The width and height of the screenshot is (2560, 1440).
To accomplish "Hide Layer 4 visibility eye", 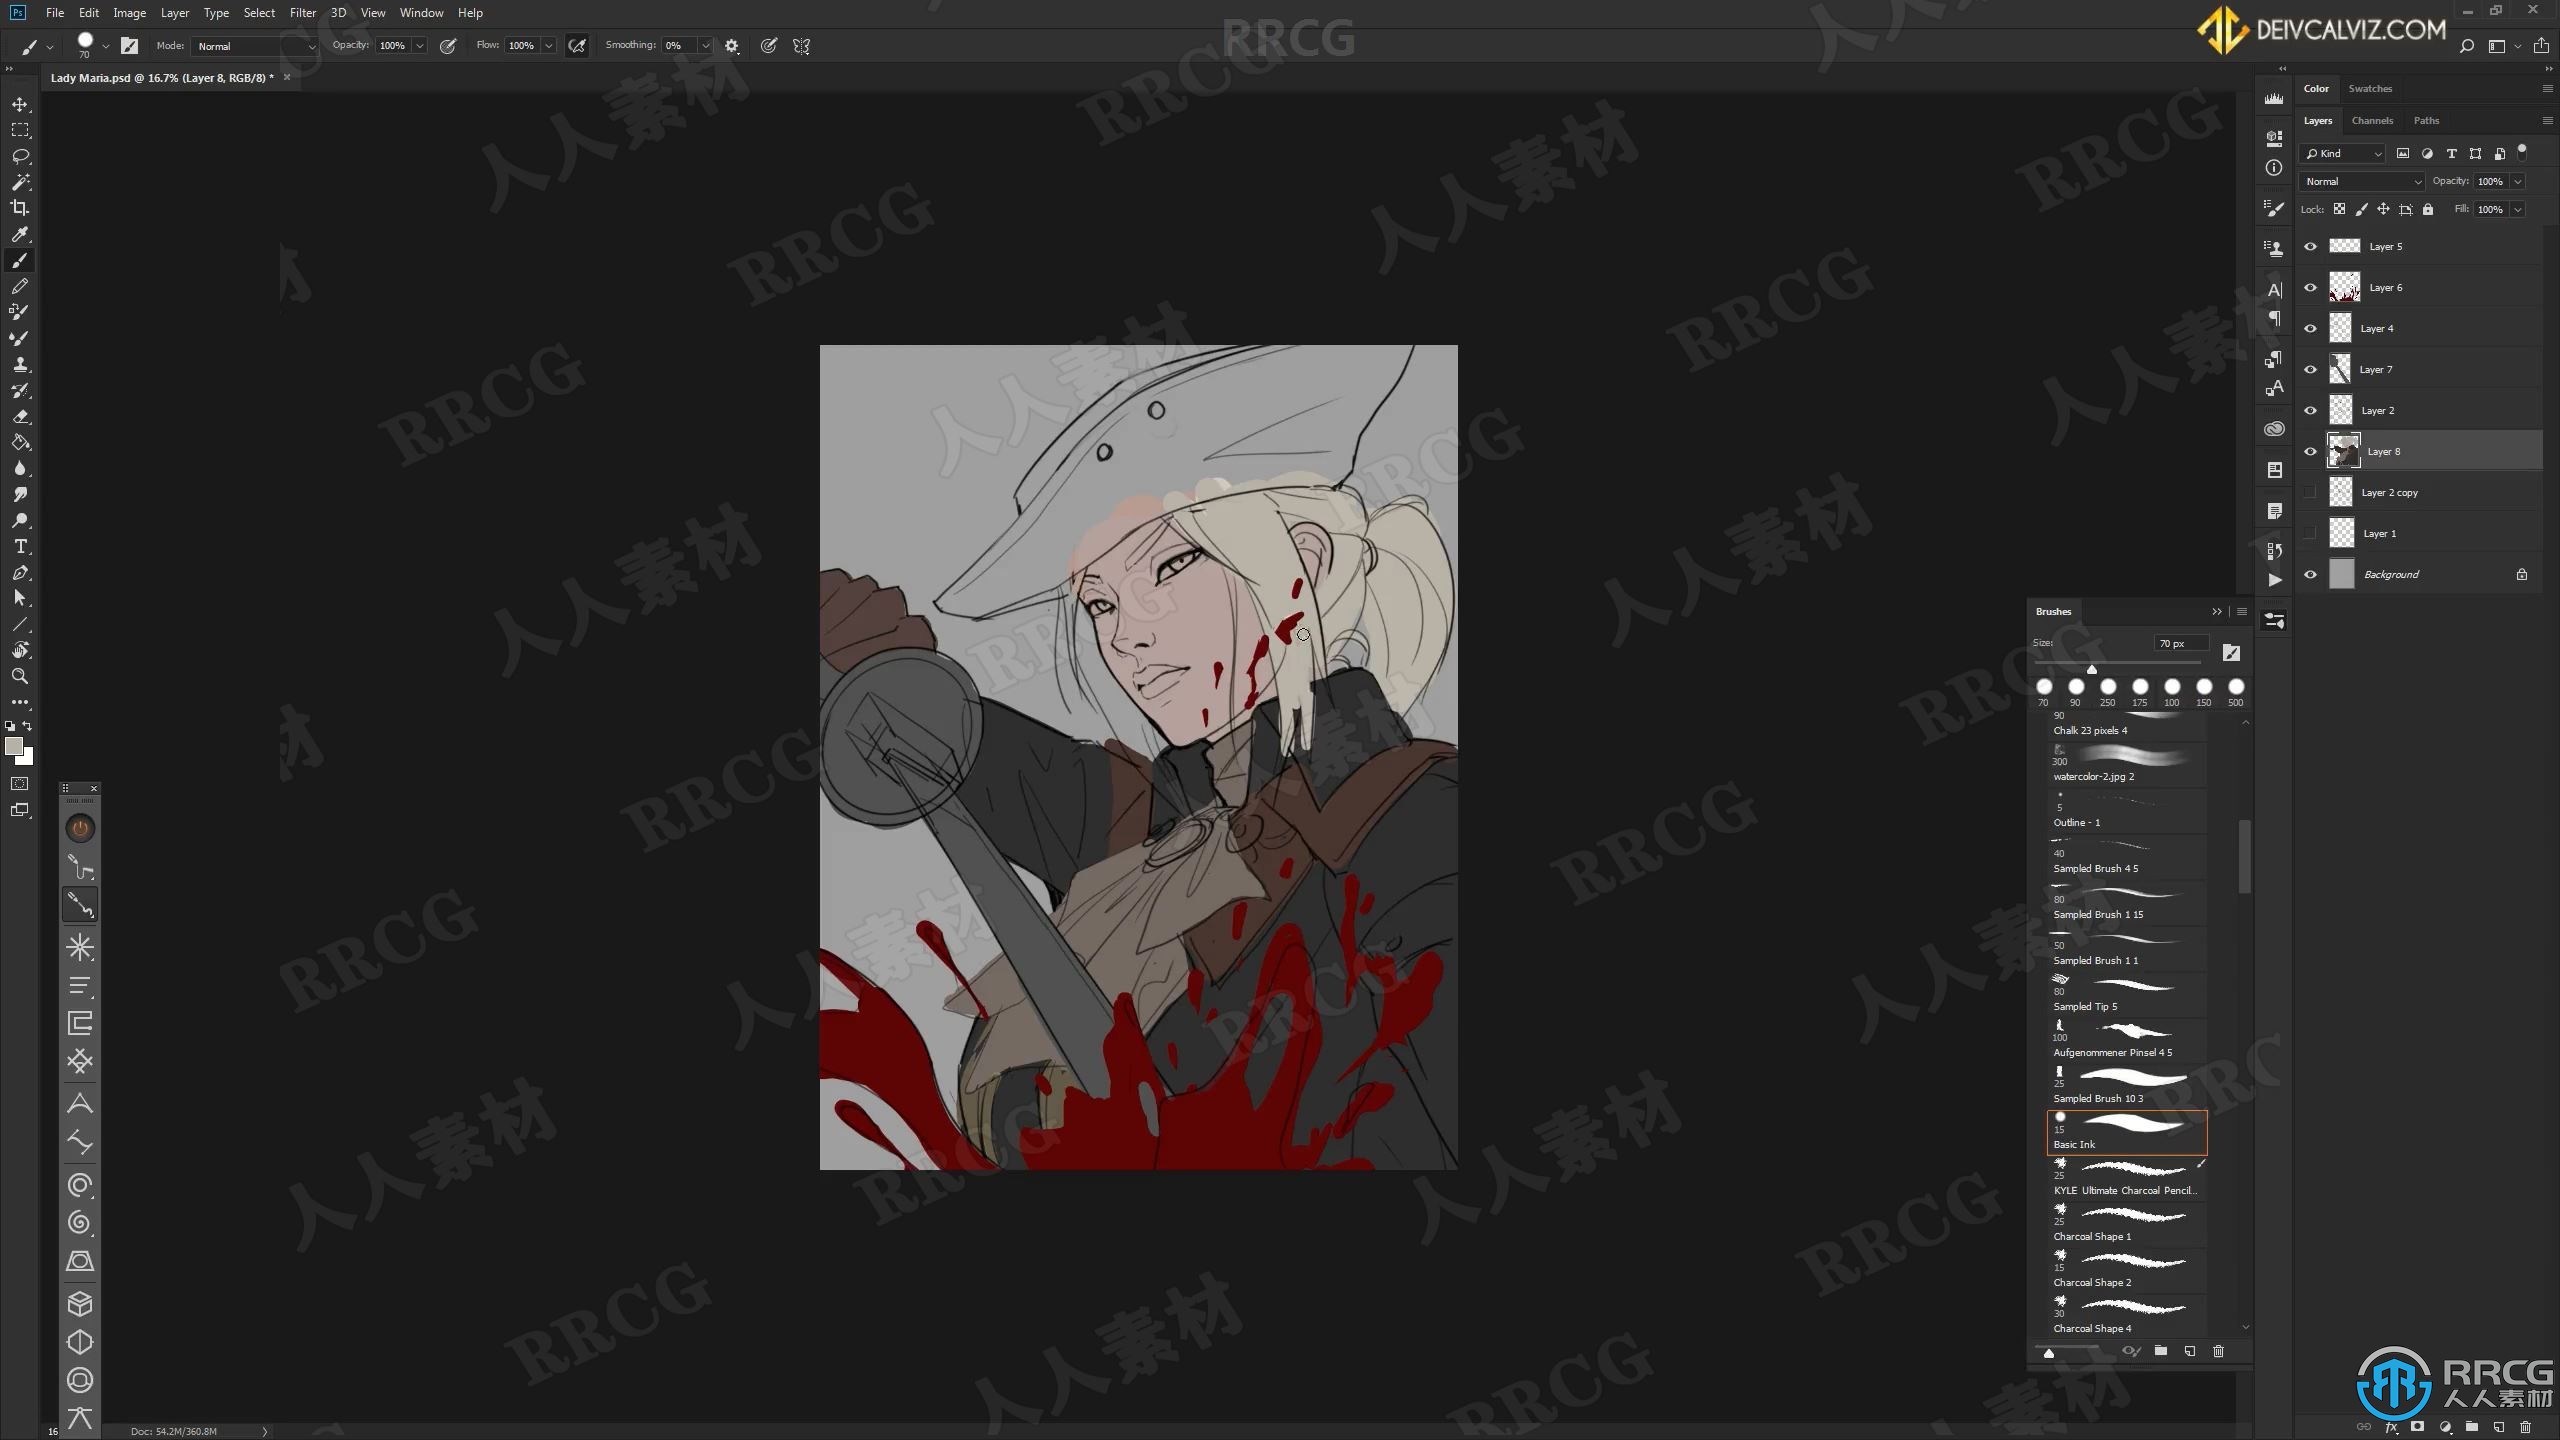I will click(2310, 328).
